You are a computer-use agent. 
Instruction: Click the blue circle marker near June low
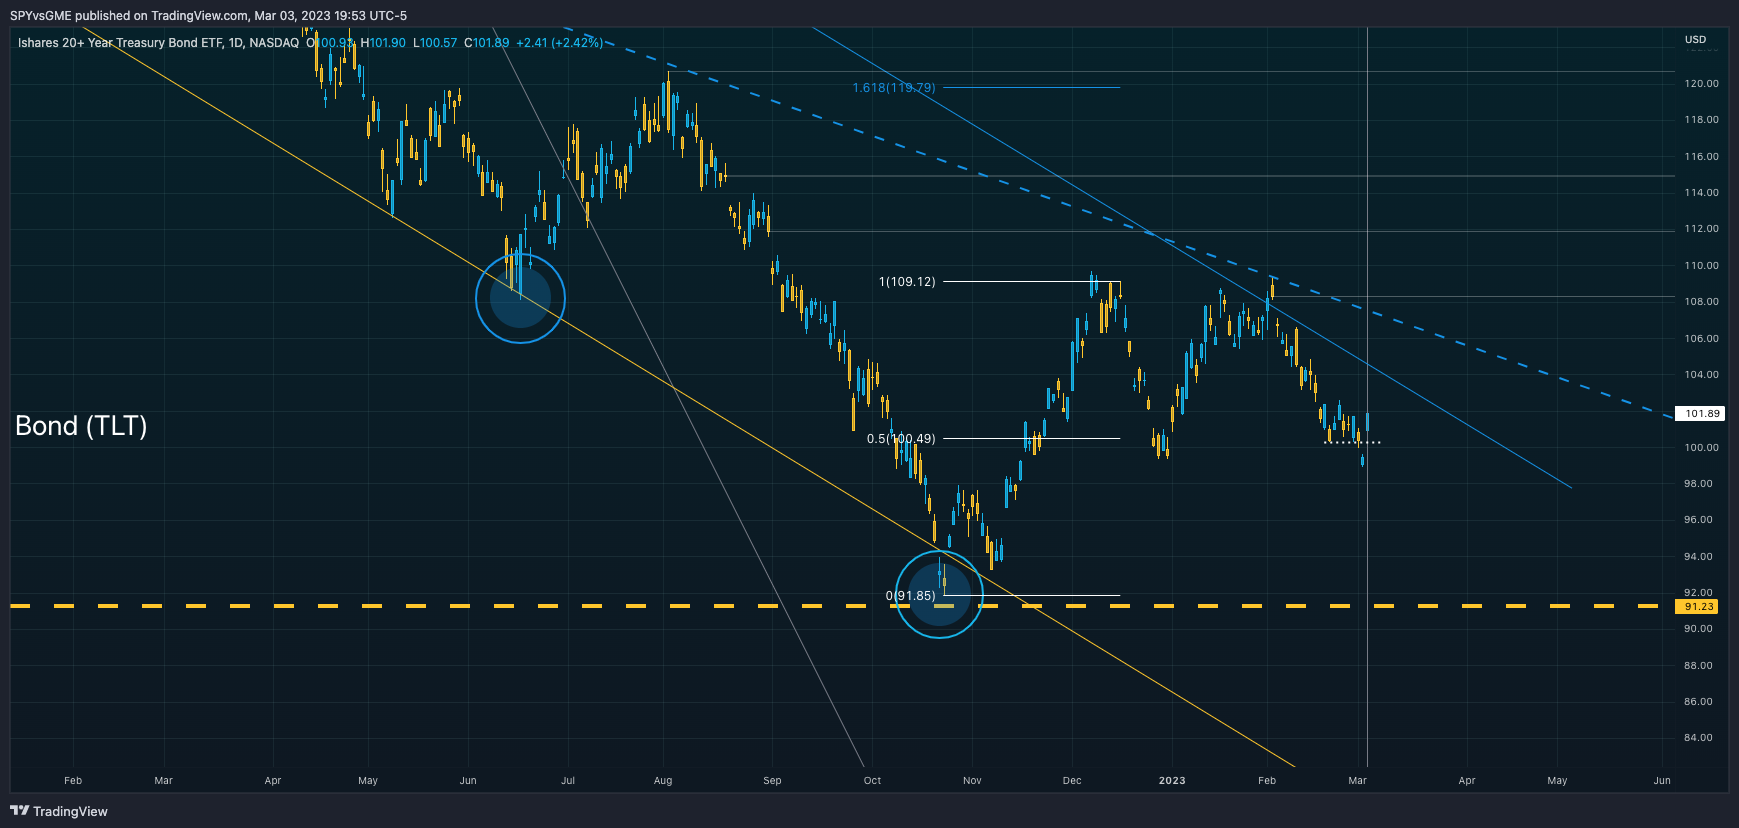(520, 298)
